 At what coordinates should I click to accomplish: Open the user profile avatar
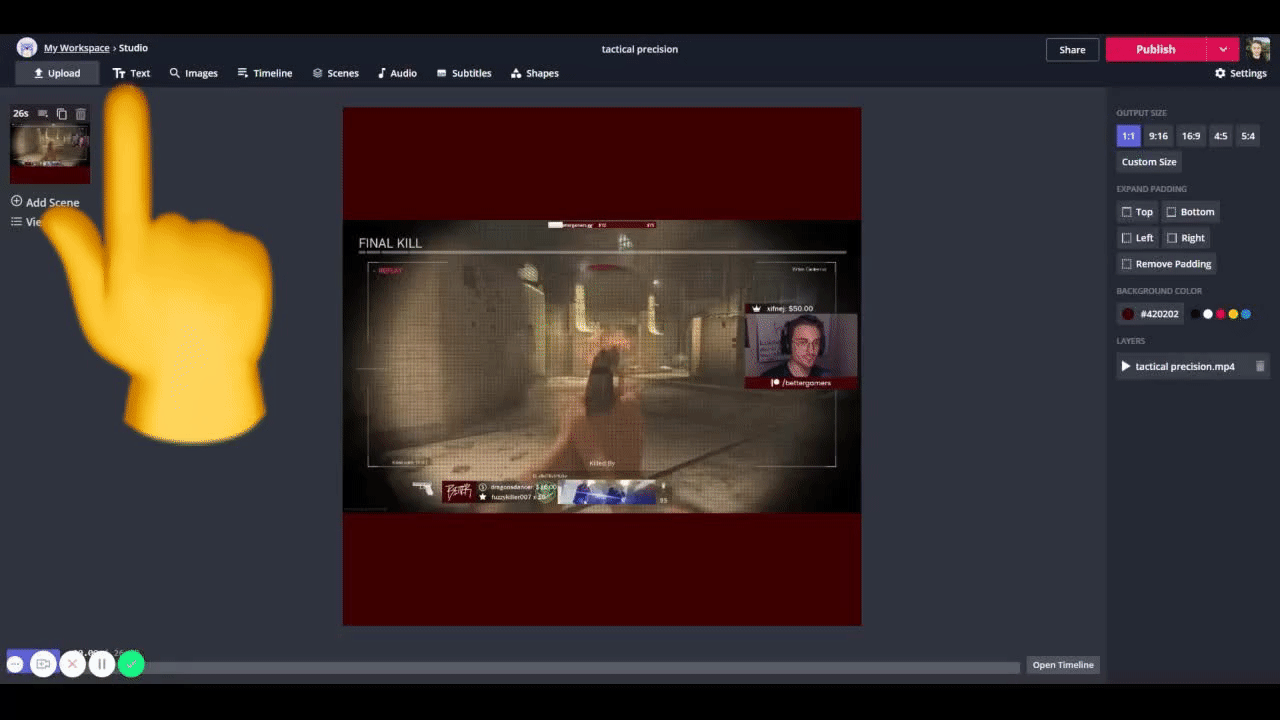pos(1257,49)
